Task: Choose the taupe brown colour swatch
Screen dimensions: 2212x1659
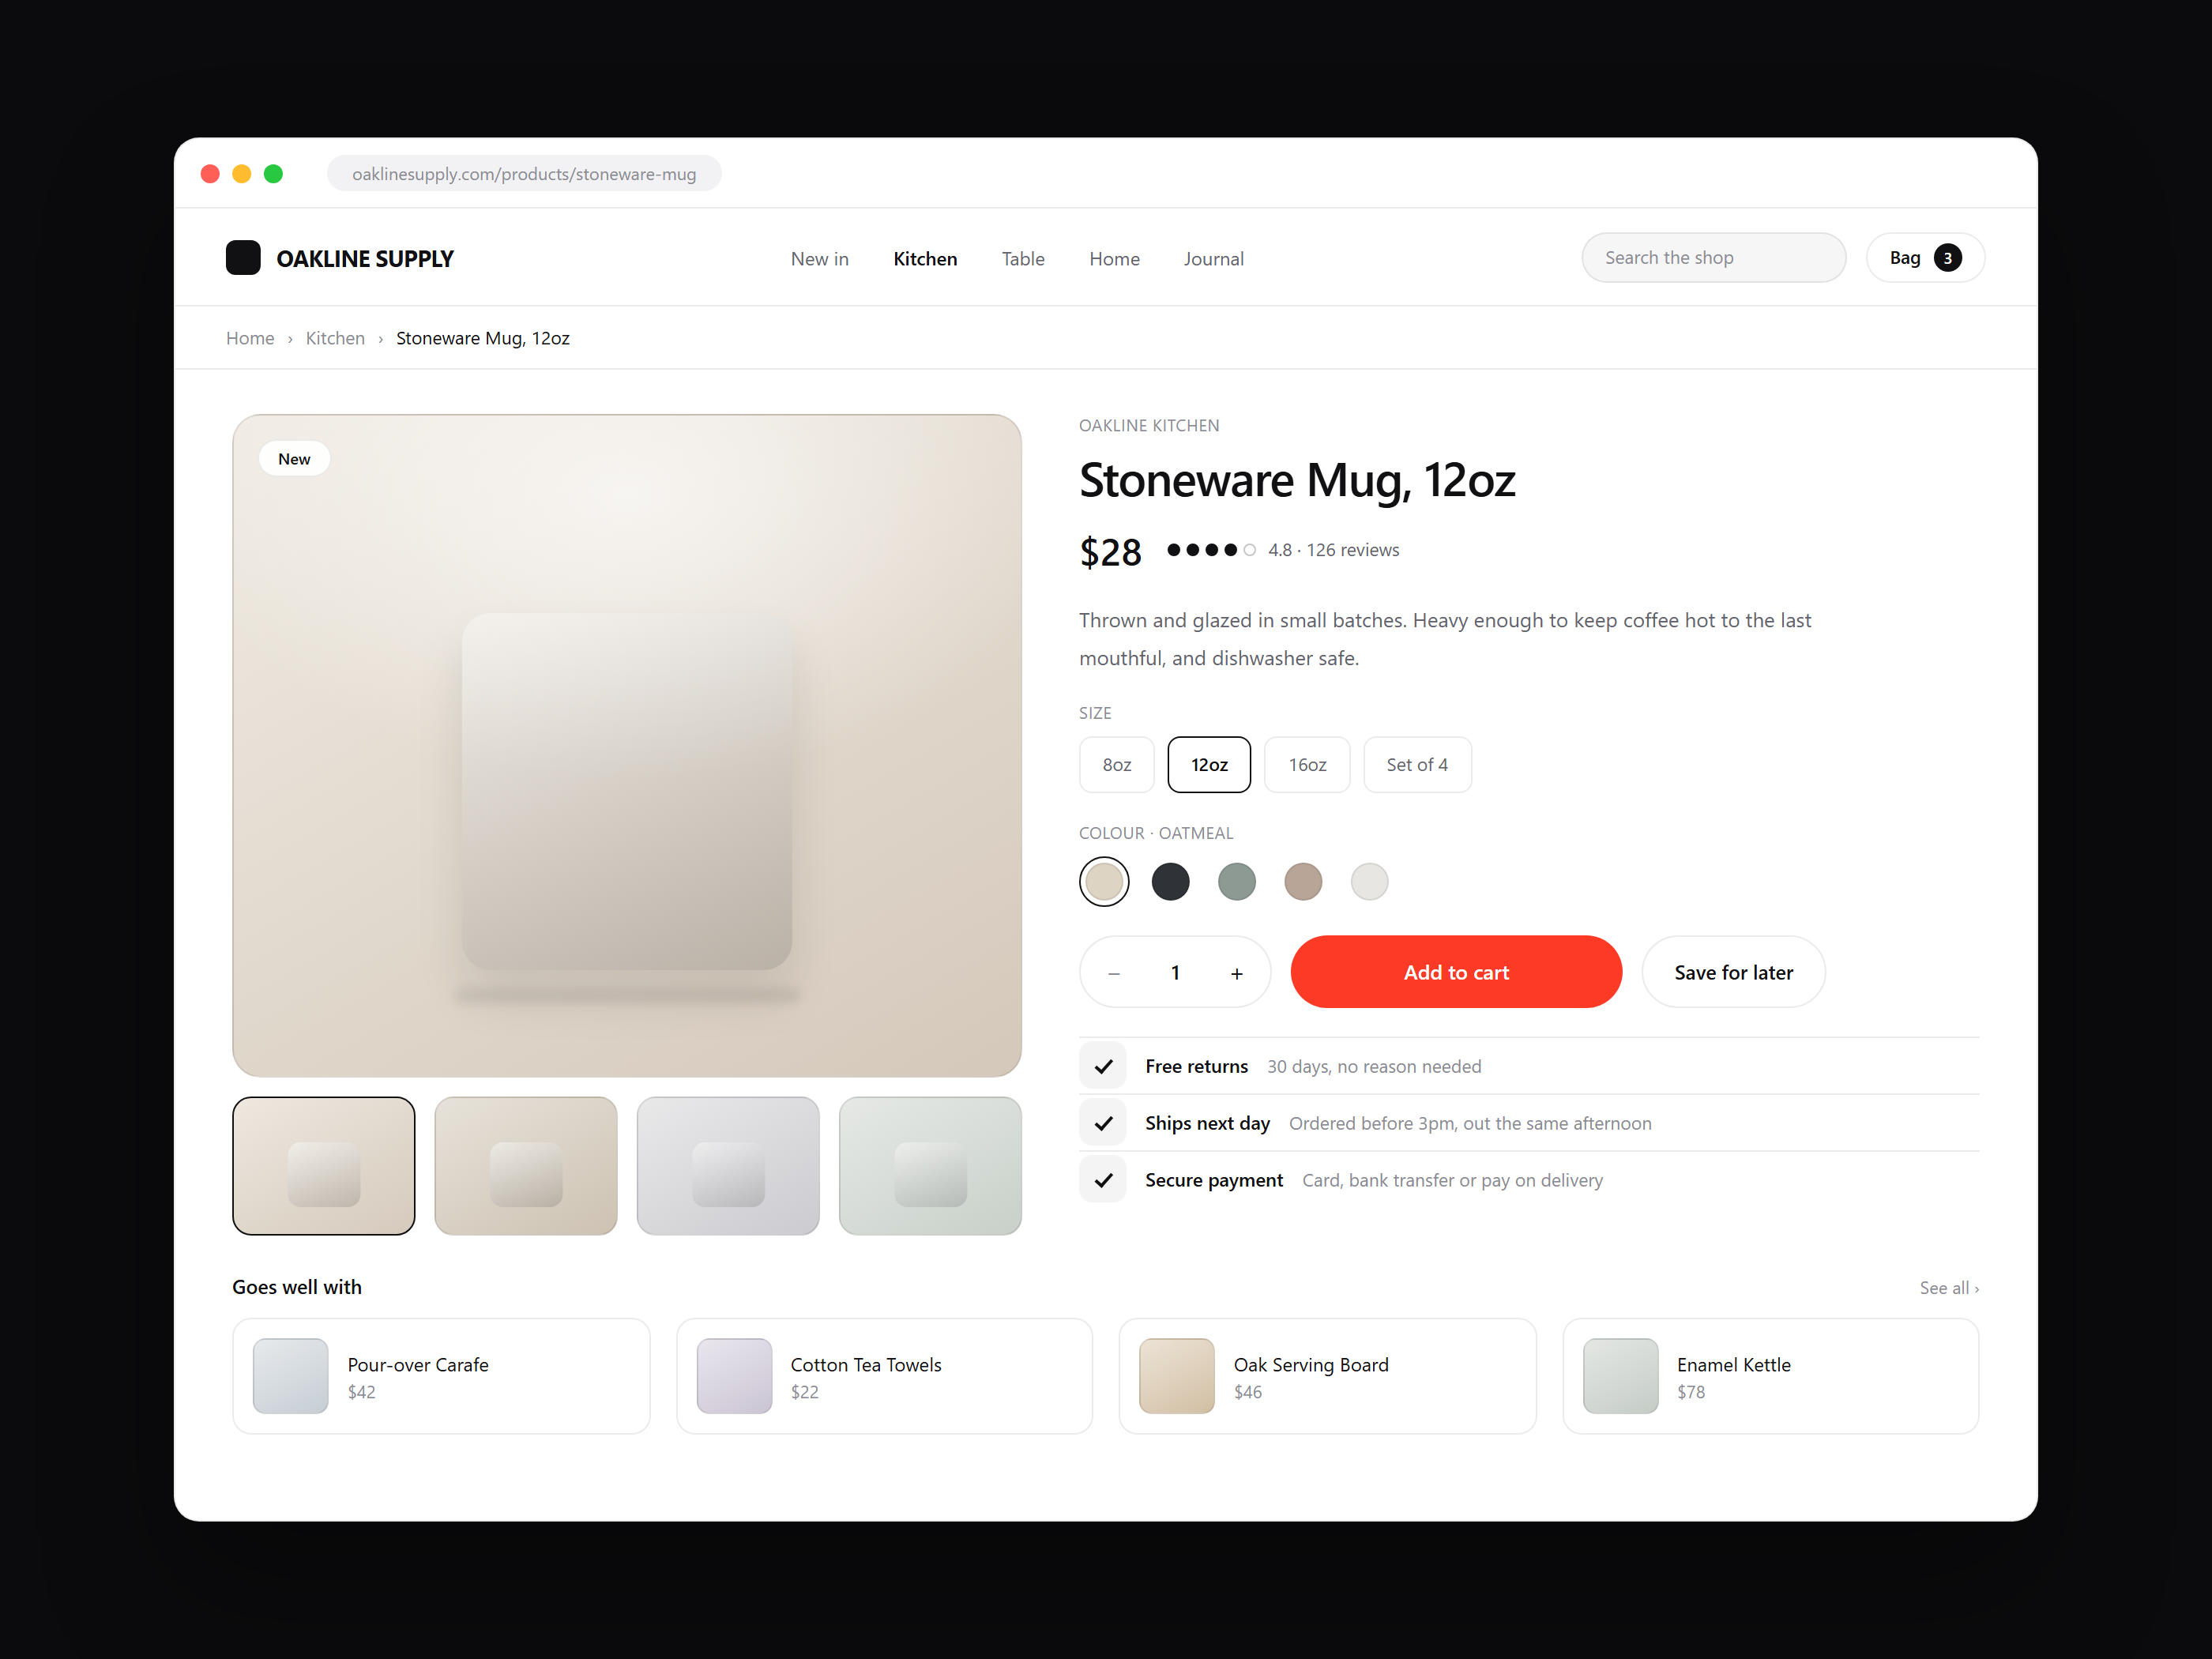Action: tap(1303, 881)
